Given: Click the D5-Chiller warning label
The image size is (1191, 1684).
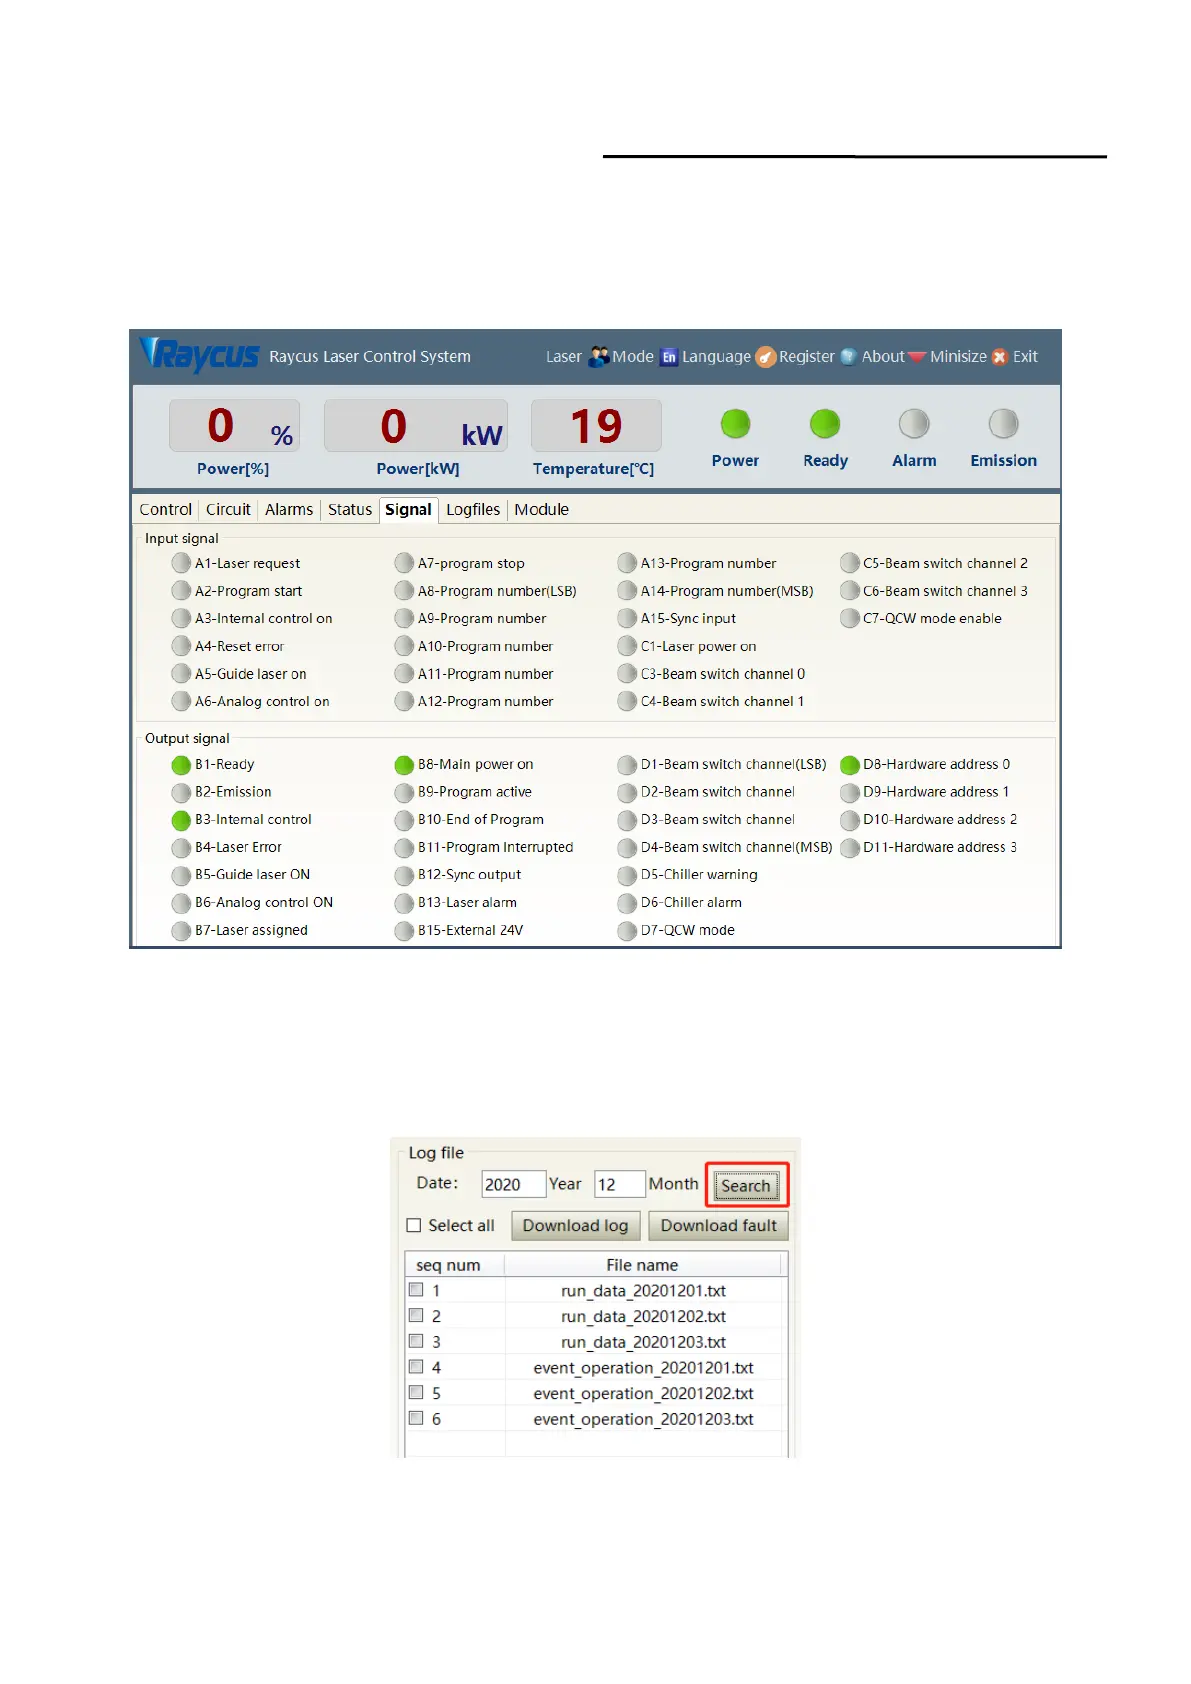Looking at the screenshot, I should pyautogui.click(x=699, y=875).
